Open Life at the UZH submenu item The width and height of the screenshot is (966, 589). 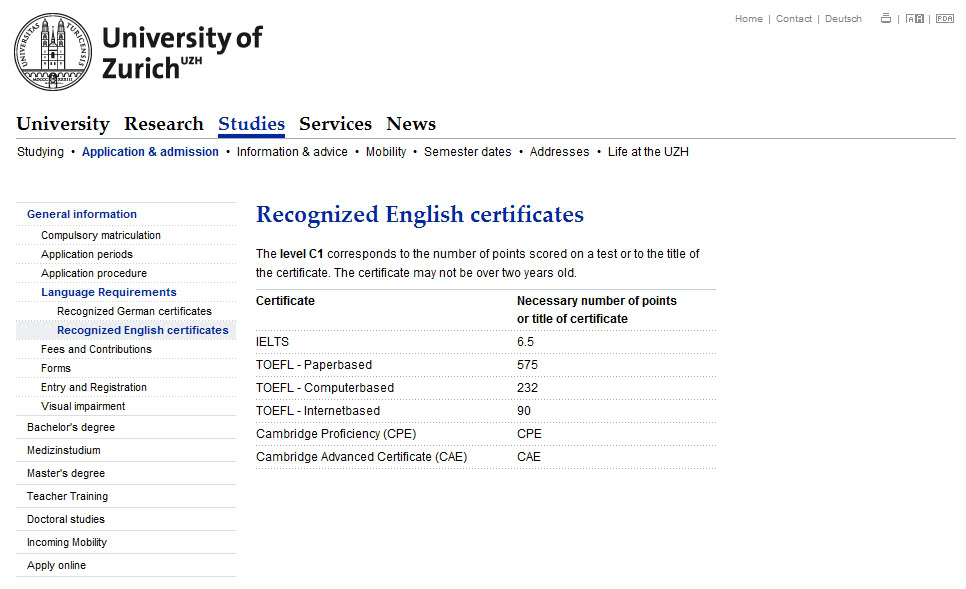(x=648, y=152)
